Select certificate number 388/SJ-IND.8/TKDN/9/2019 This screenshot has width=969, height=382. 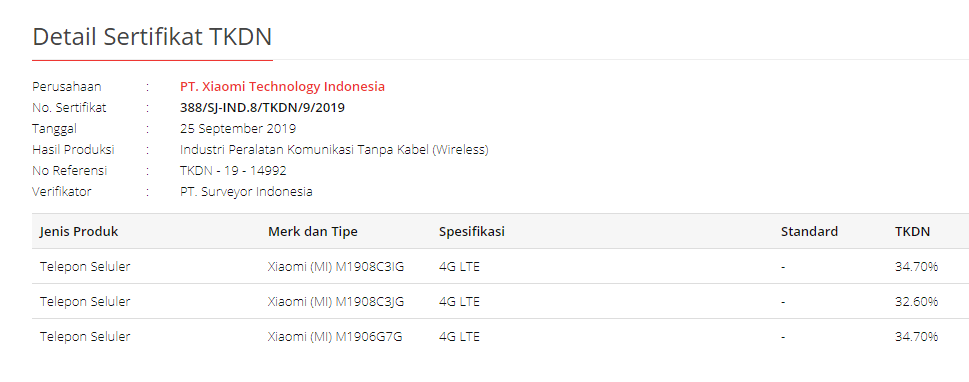(262, 108)
